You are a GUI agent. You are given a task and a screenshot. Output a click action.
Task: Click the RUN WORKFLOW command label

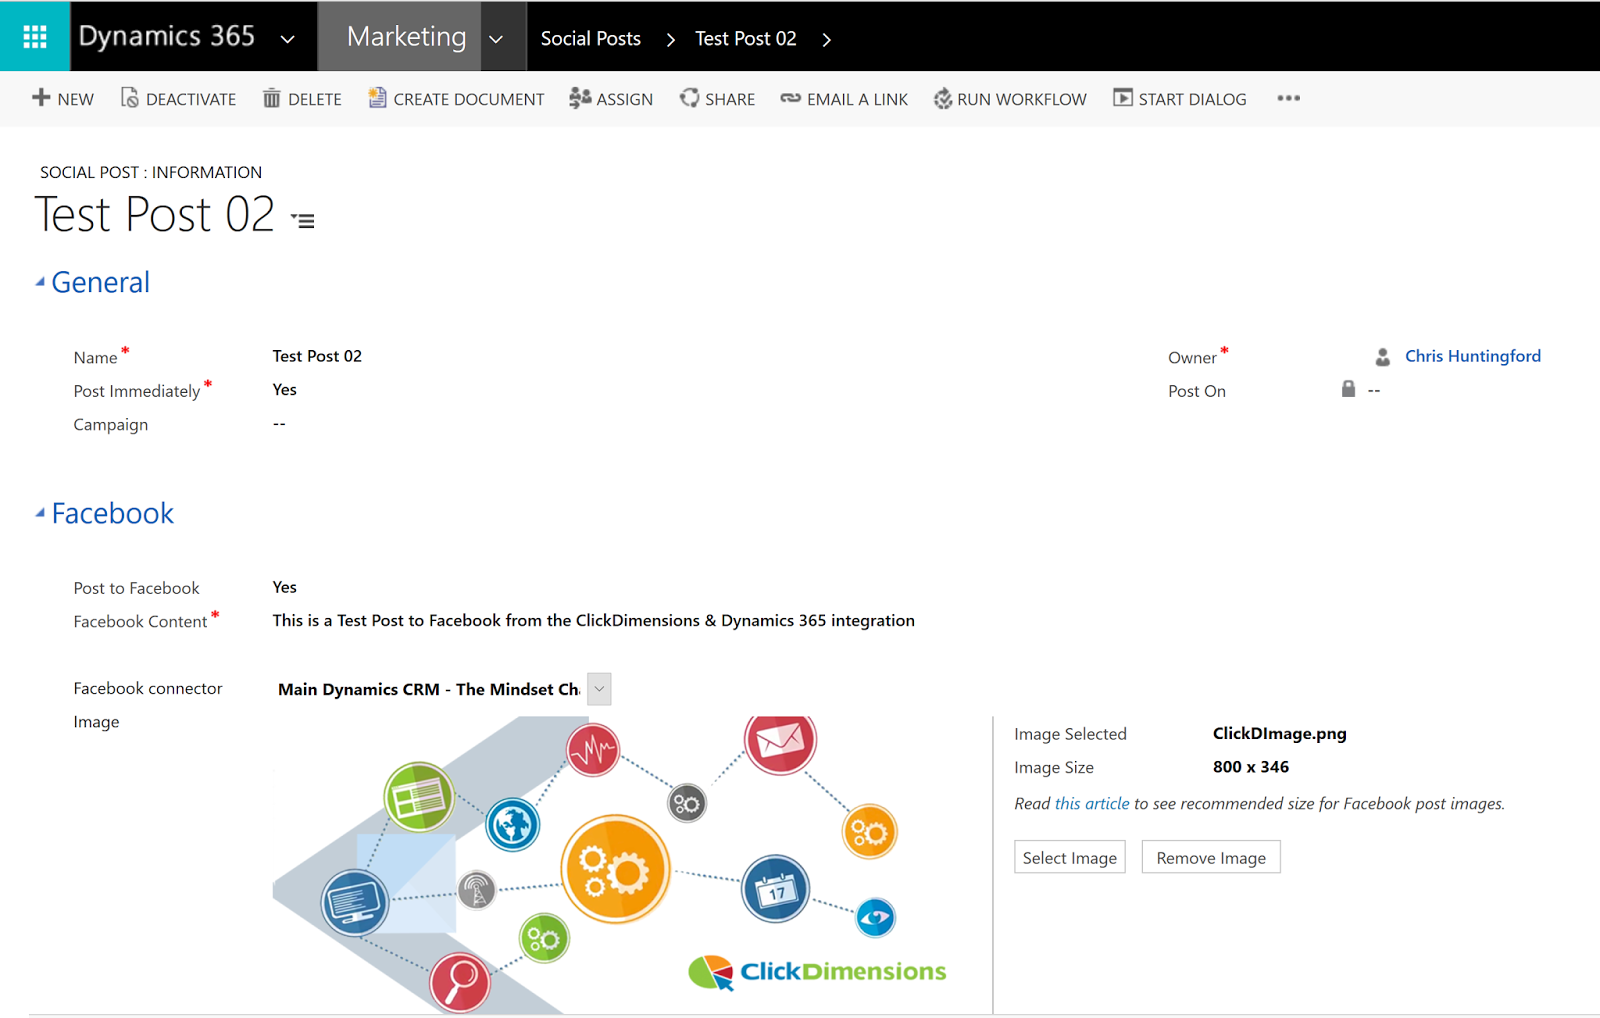pos(1022,99)
